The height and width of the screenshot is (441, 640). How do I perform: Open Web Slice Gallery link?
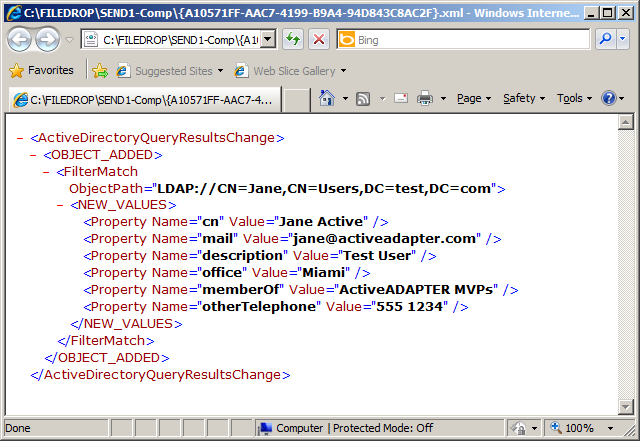point(285,71)
